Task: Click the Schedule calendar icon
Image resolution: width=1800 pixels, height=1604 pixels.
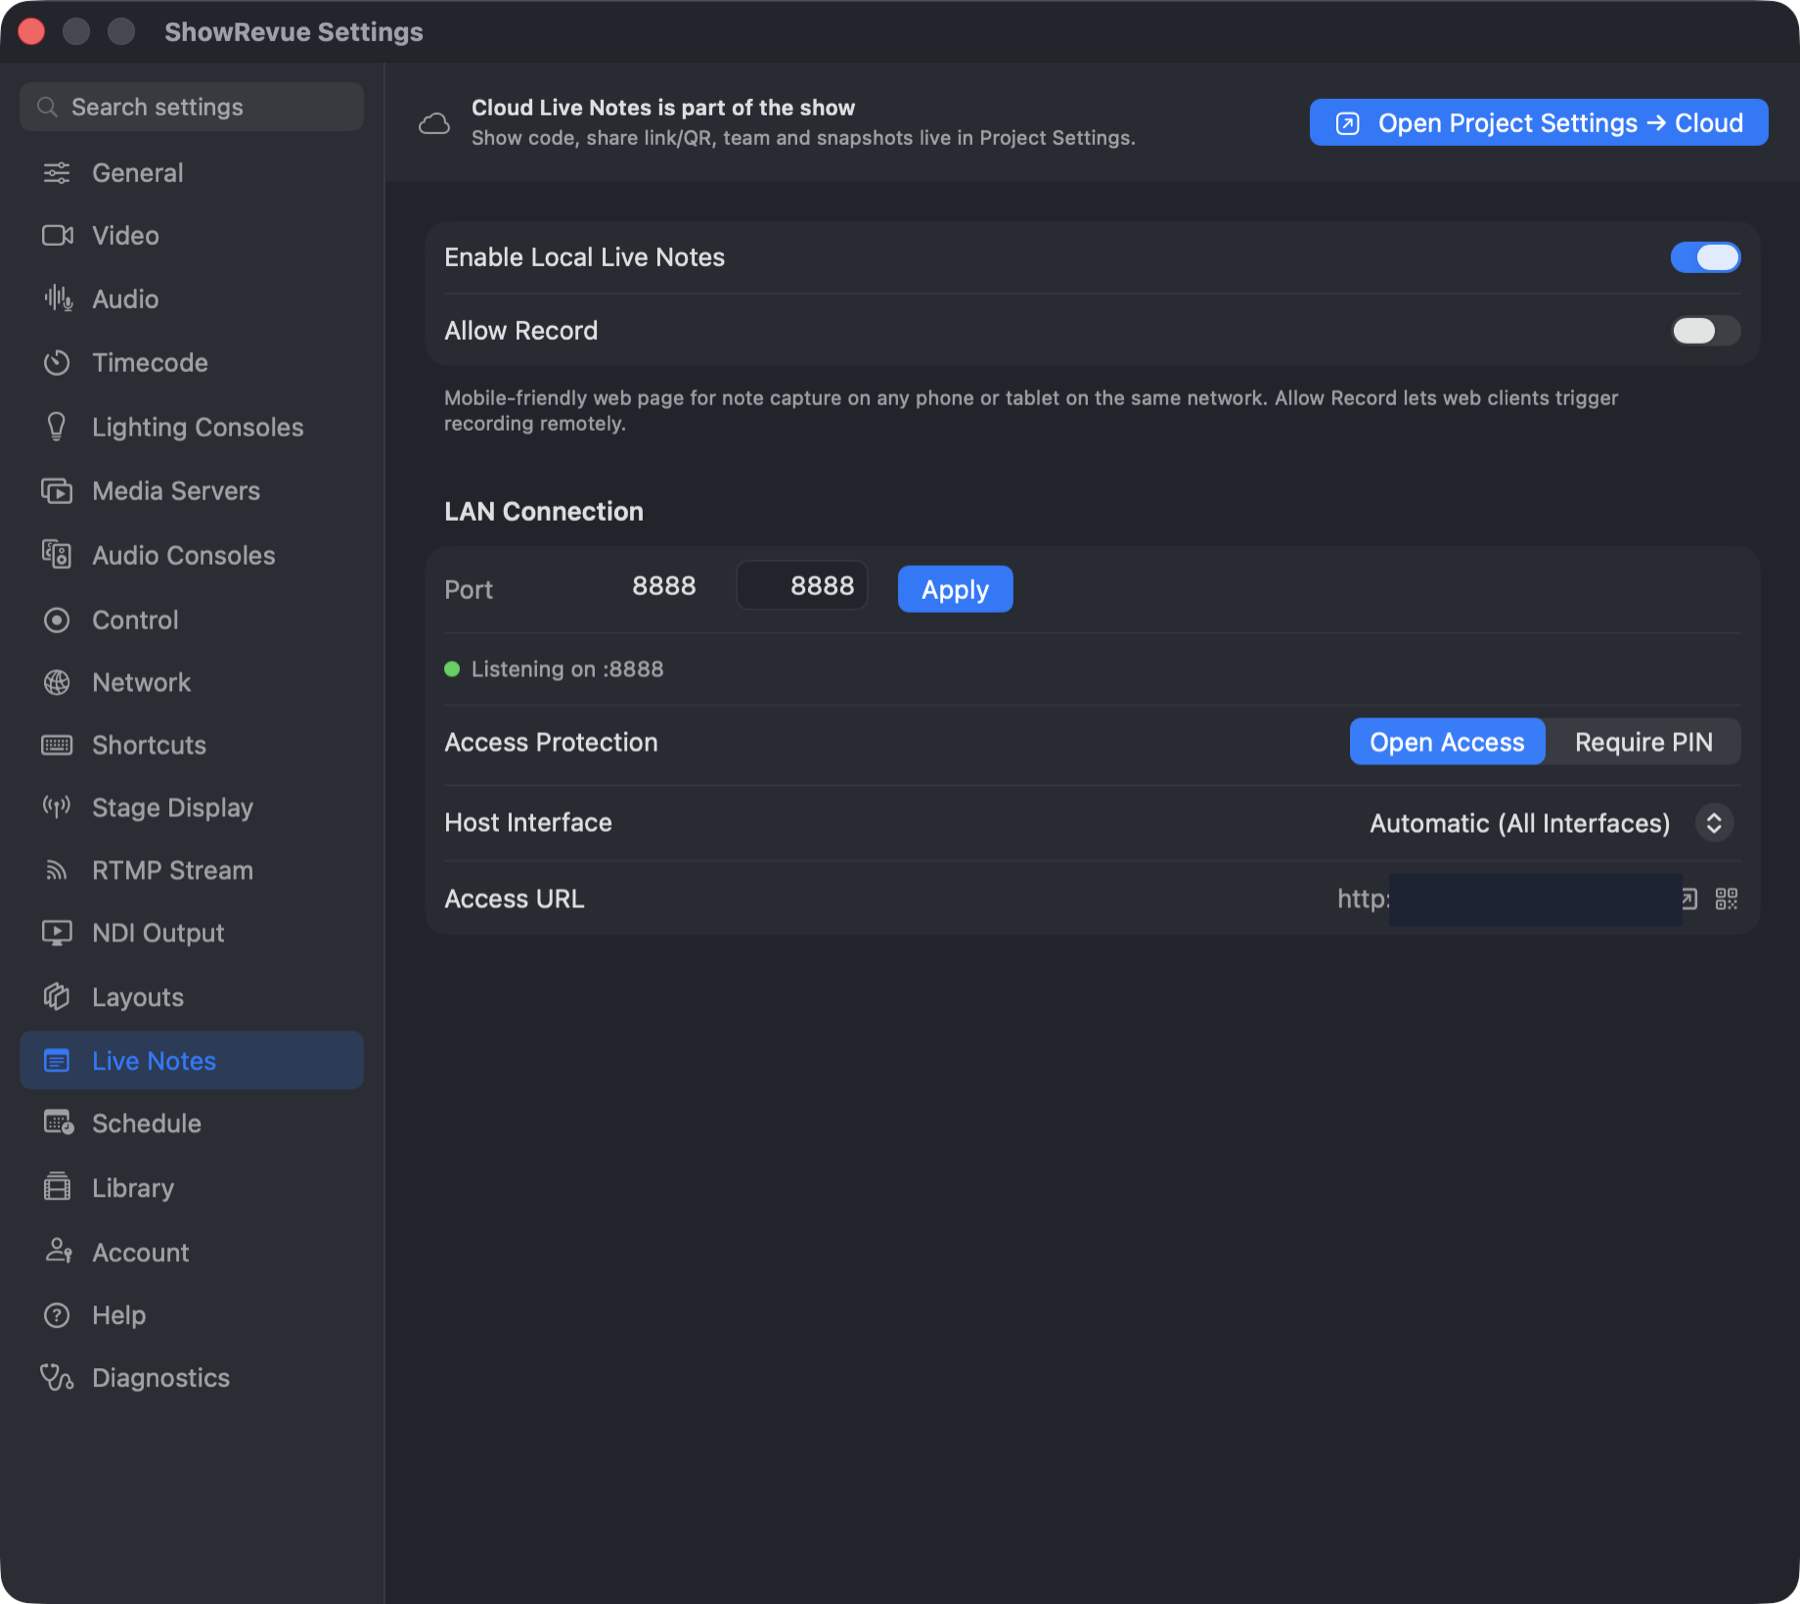Action: pyautogui.click(x=58, y=1123)
